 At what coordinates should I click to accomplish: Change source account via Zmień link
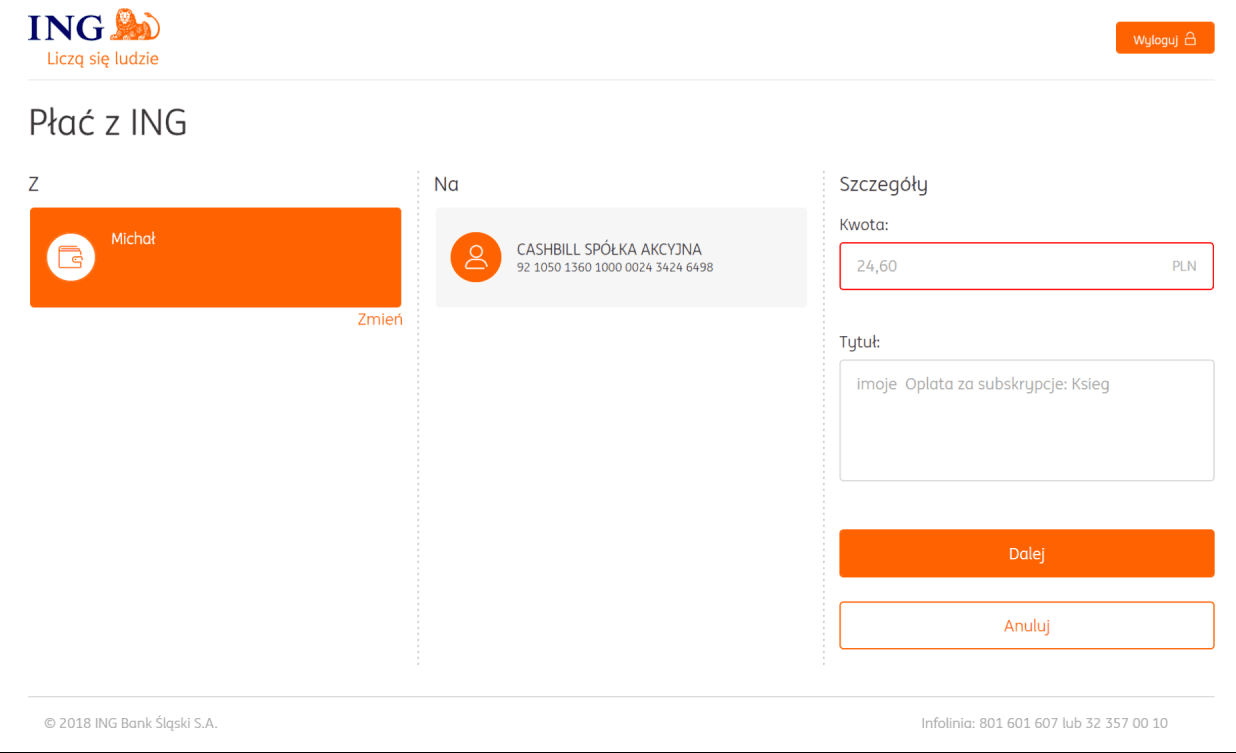coord(380,320)
